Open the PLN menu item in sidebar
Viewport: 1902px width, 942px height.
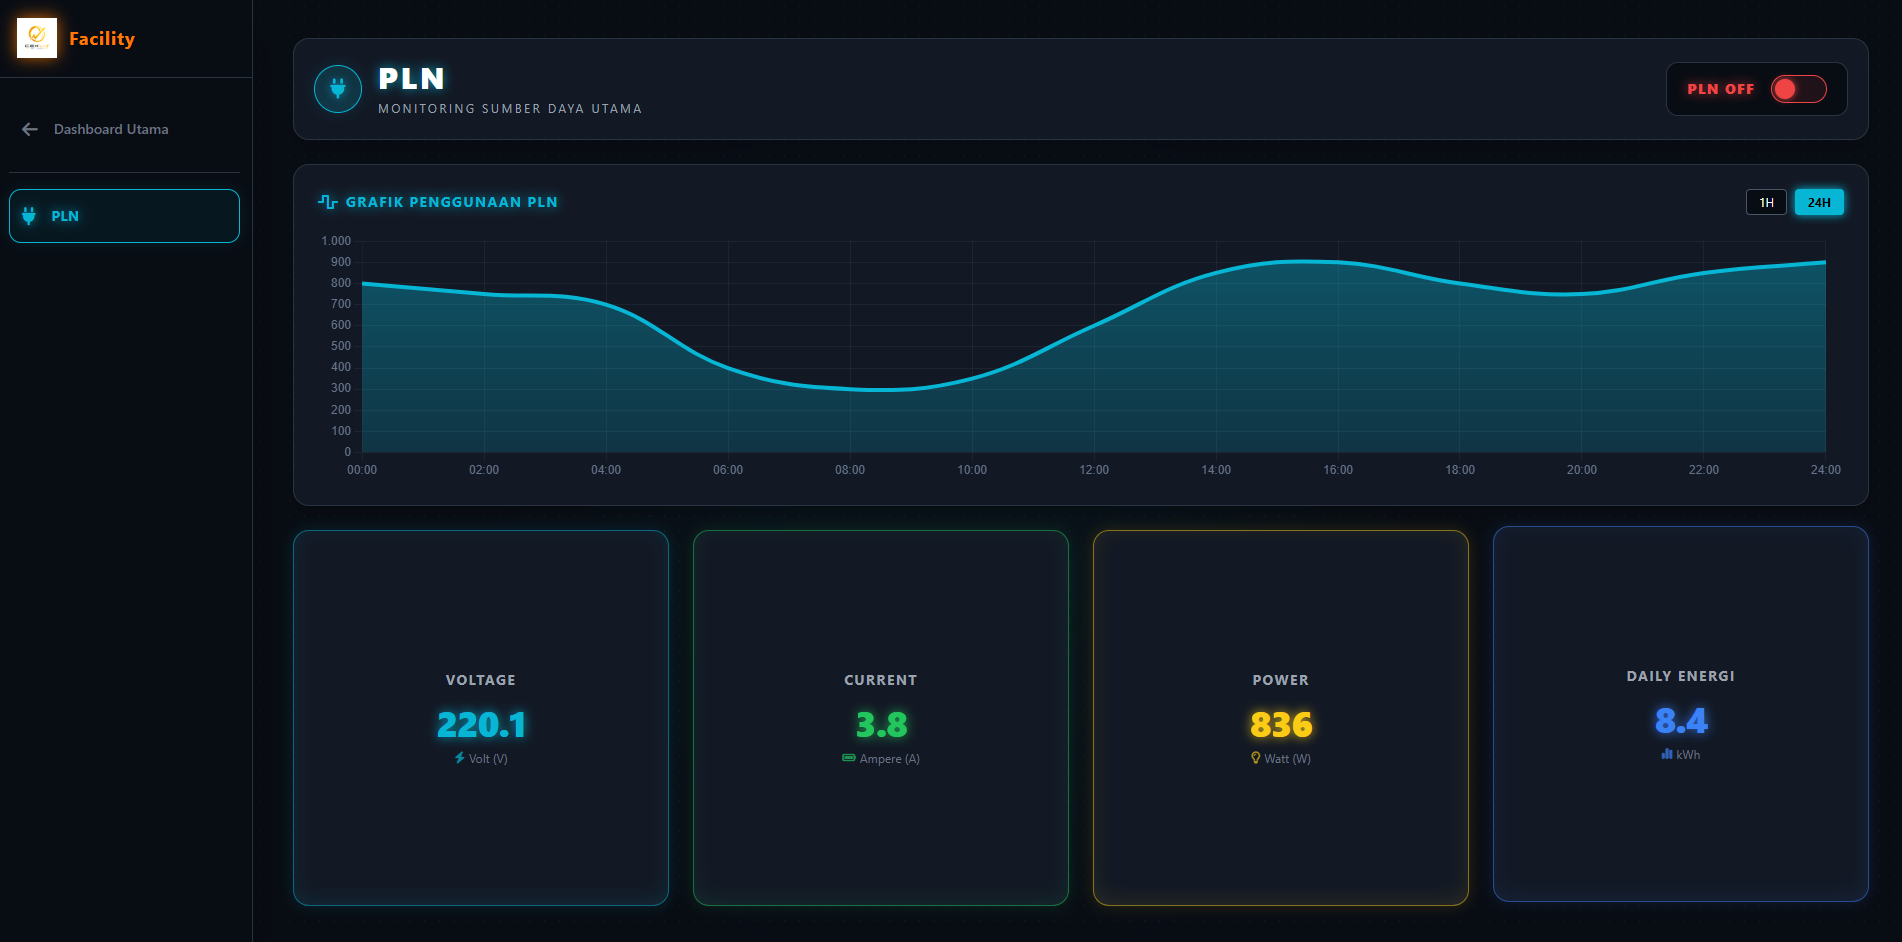(125, 216)
